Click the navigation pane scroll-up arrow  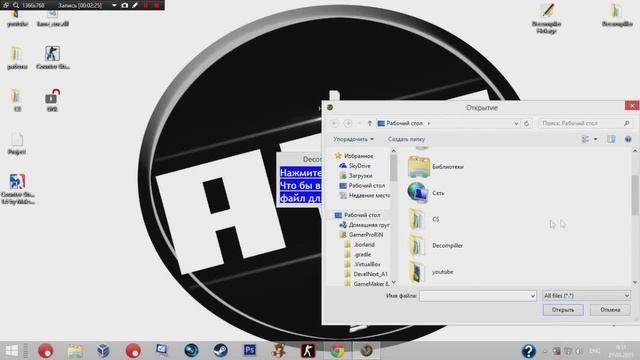click(393, 151)
